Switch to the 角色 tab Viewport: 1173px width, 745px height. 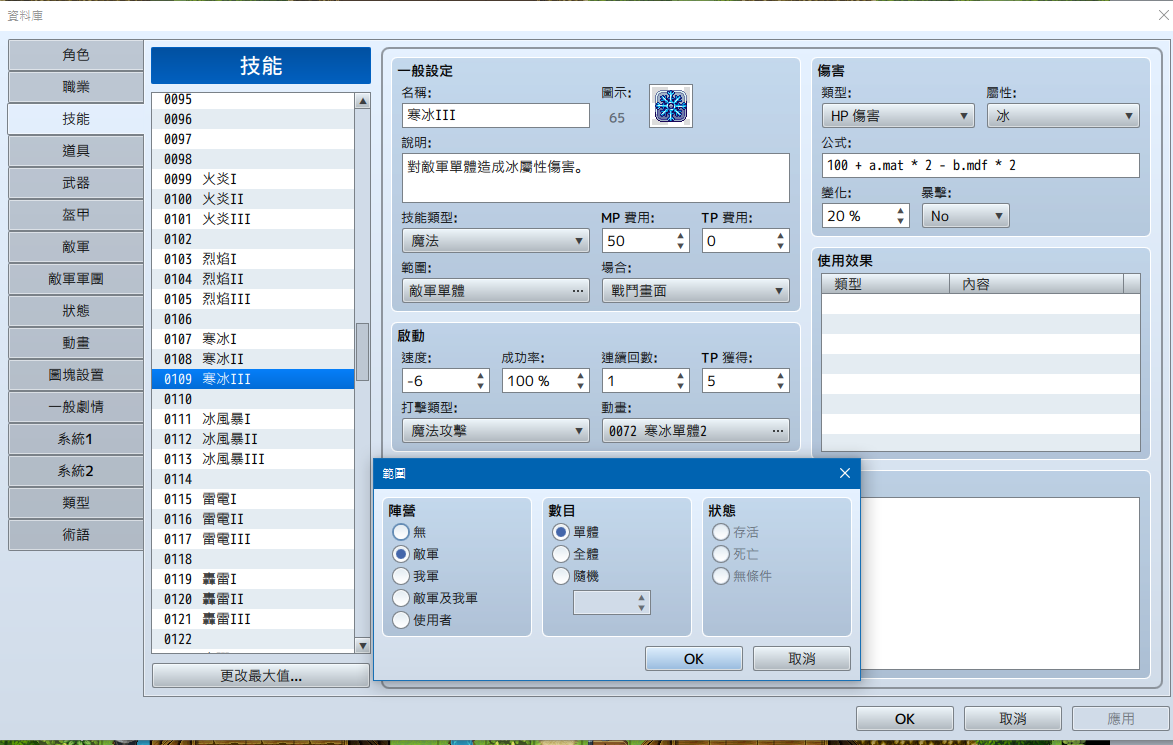coord(76,55)
